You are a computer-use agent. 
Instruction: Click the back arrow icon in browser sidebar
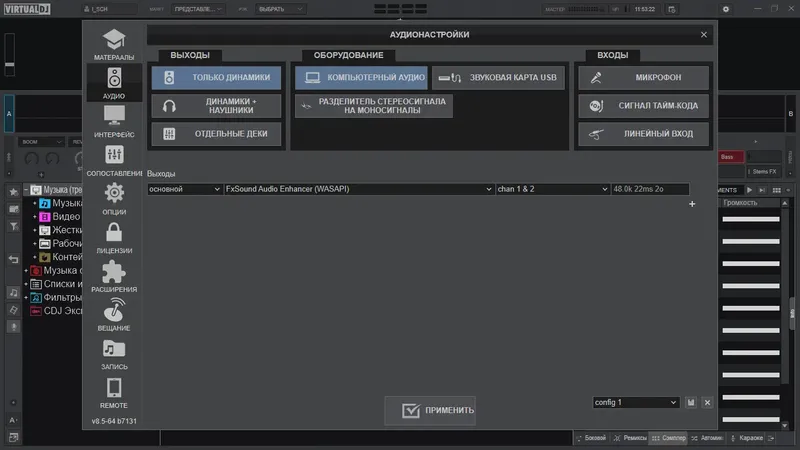point(14,260)
